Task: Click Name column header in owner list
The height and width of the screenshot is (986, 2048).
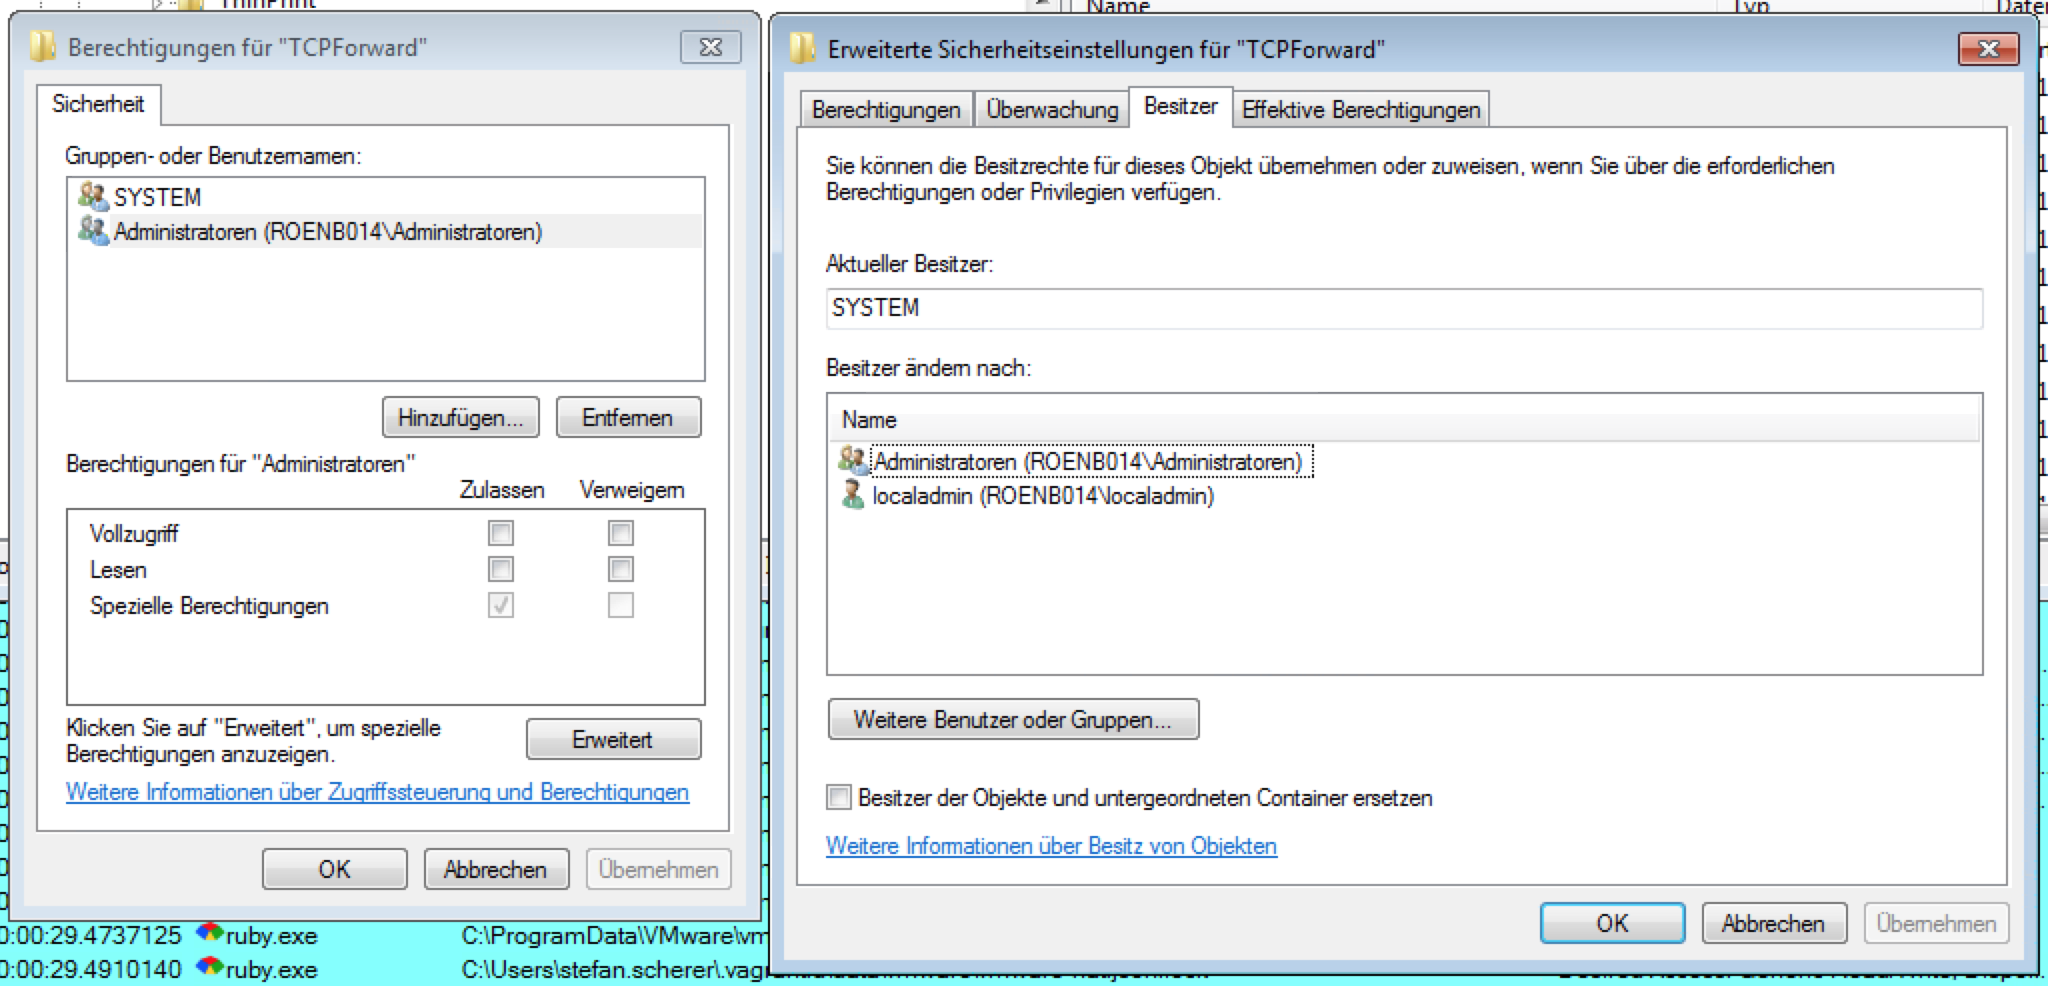Action: pyautogui.click(x=1404, y=420)
